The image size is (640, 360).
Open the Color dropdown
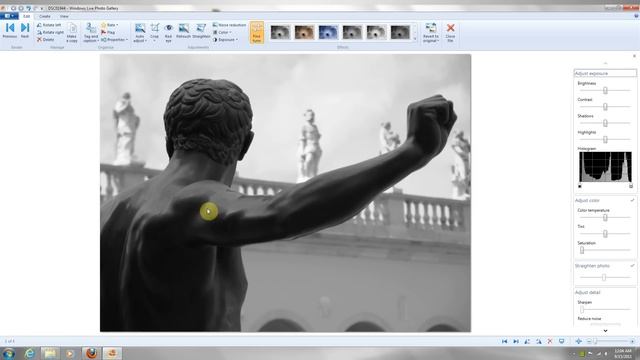(222, 32)
